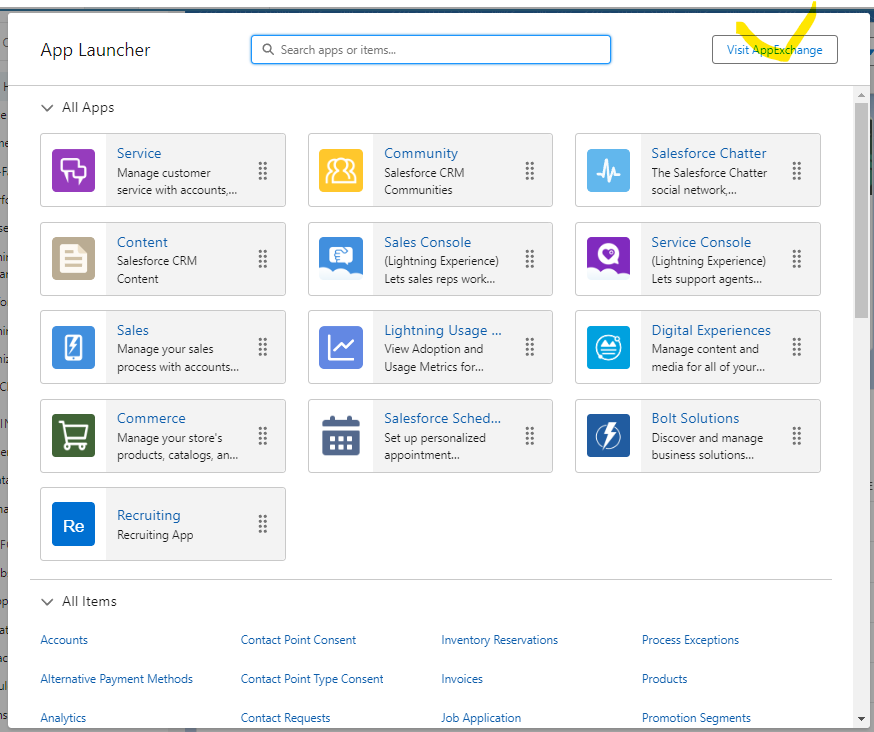Open Contact Point Type Consent item

[312, 679]
